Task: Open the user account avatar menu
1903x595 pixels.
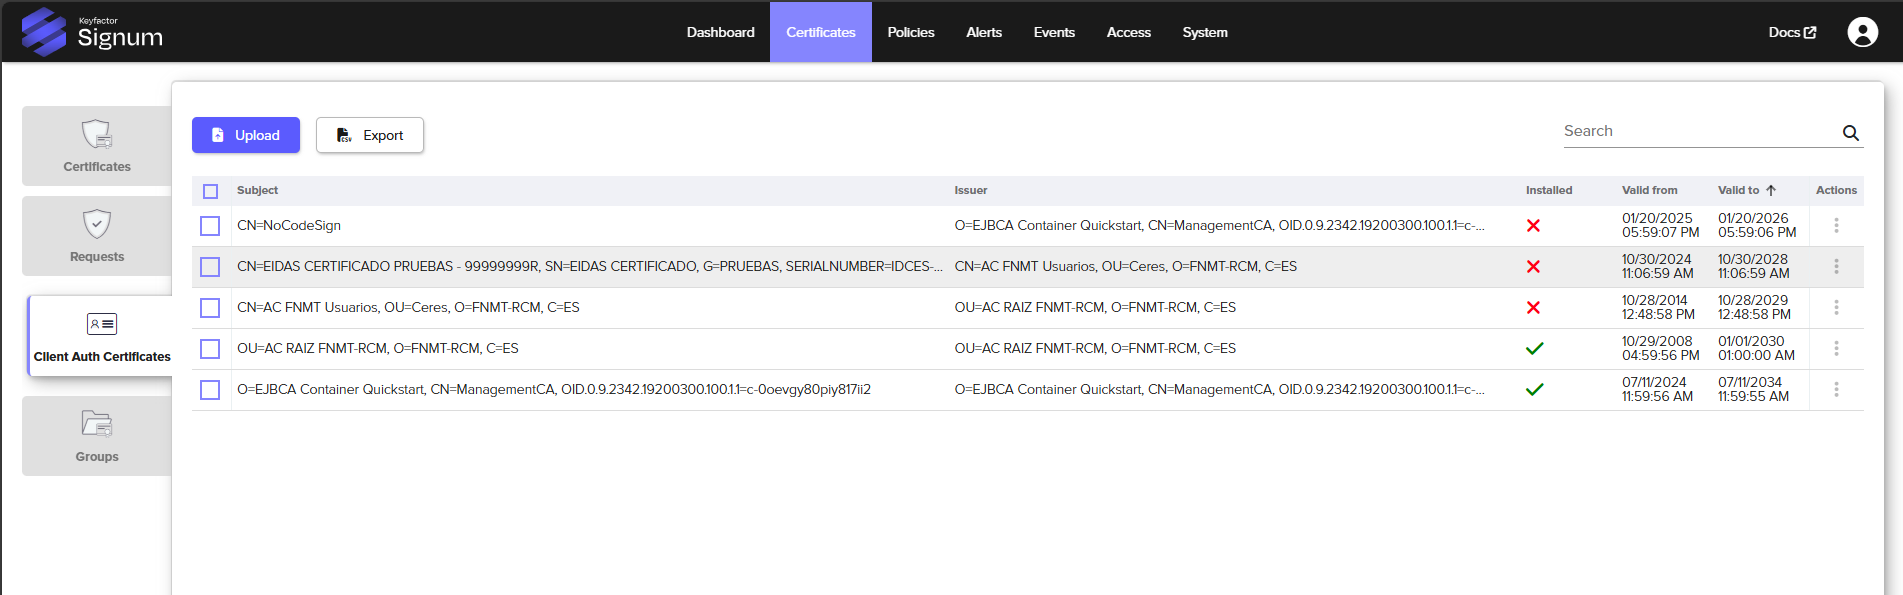Action: [x=1862, y=32]
